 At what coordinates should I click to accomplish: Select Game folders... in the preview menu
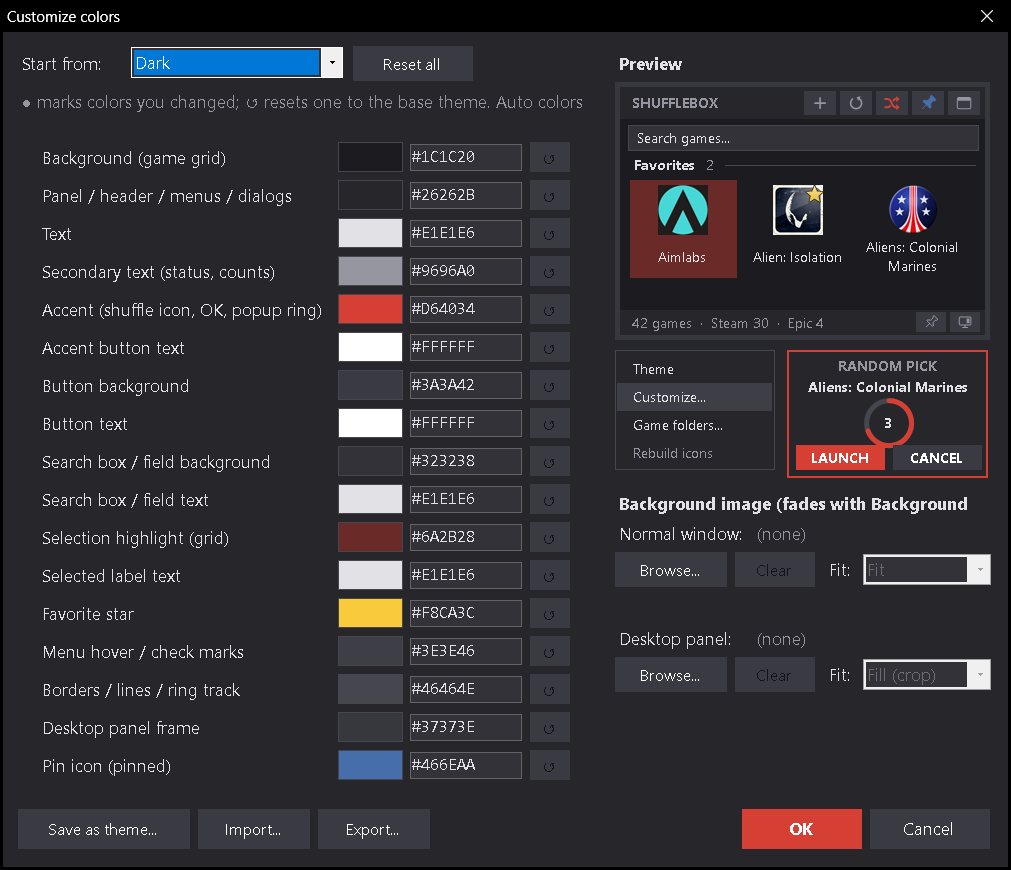(x=694, y=425)
